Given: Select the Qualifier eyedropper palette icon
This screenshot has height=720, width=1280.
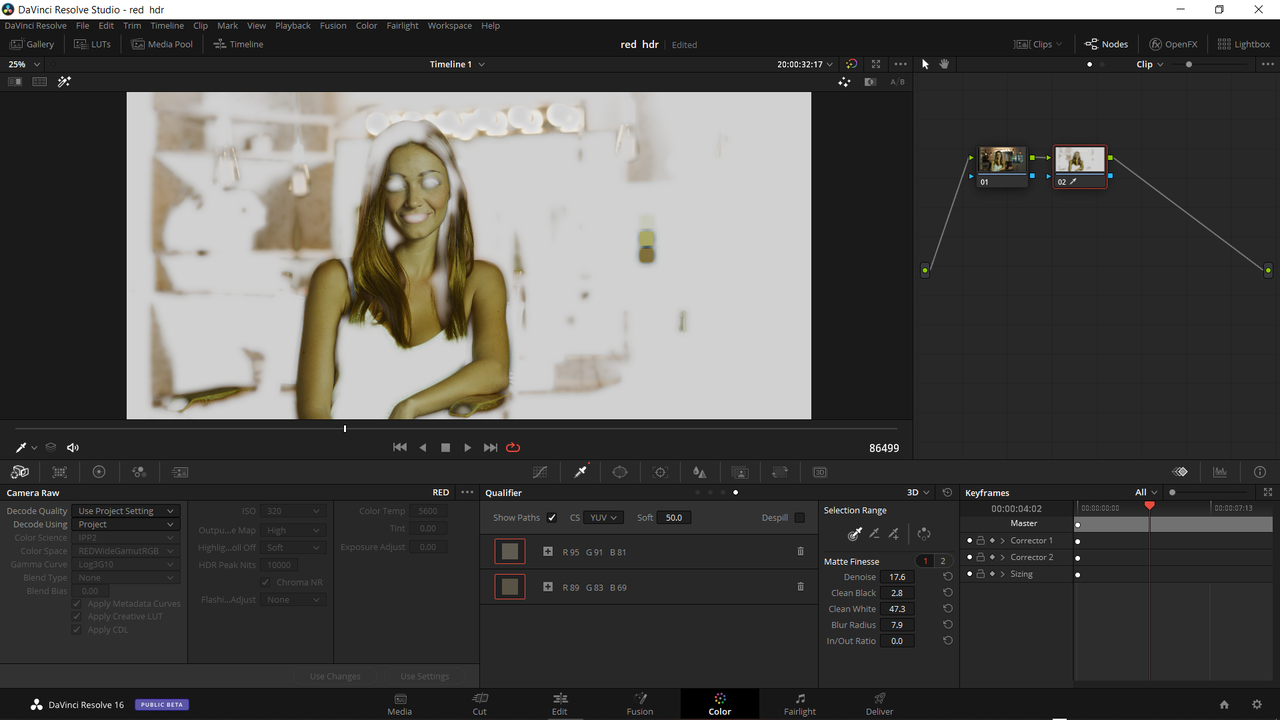Looking at the screenshot, I should click(580, 472).
